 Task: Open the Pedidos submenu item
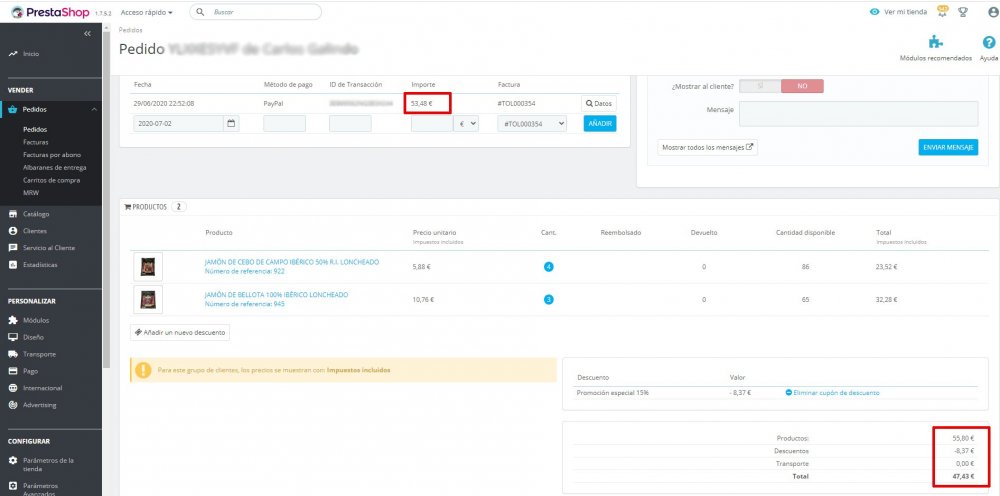pos(35,129)
